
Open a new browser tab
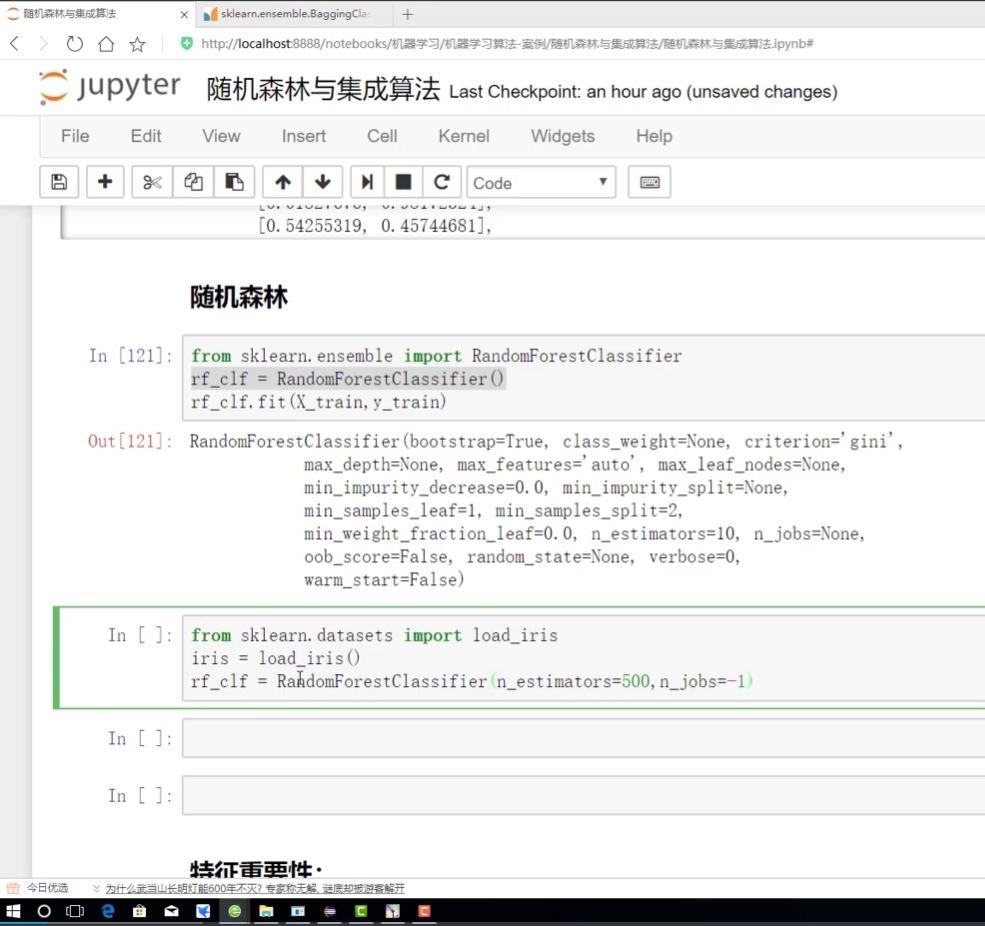[x=408, y=14]
